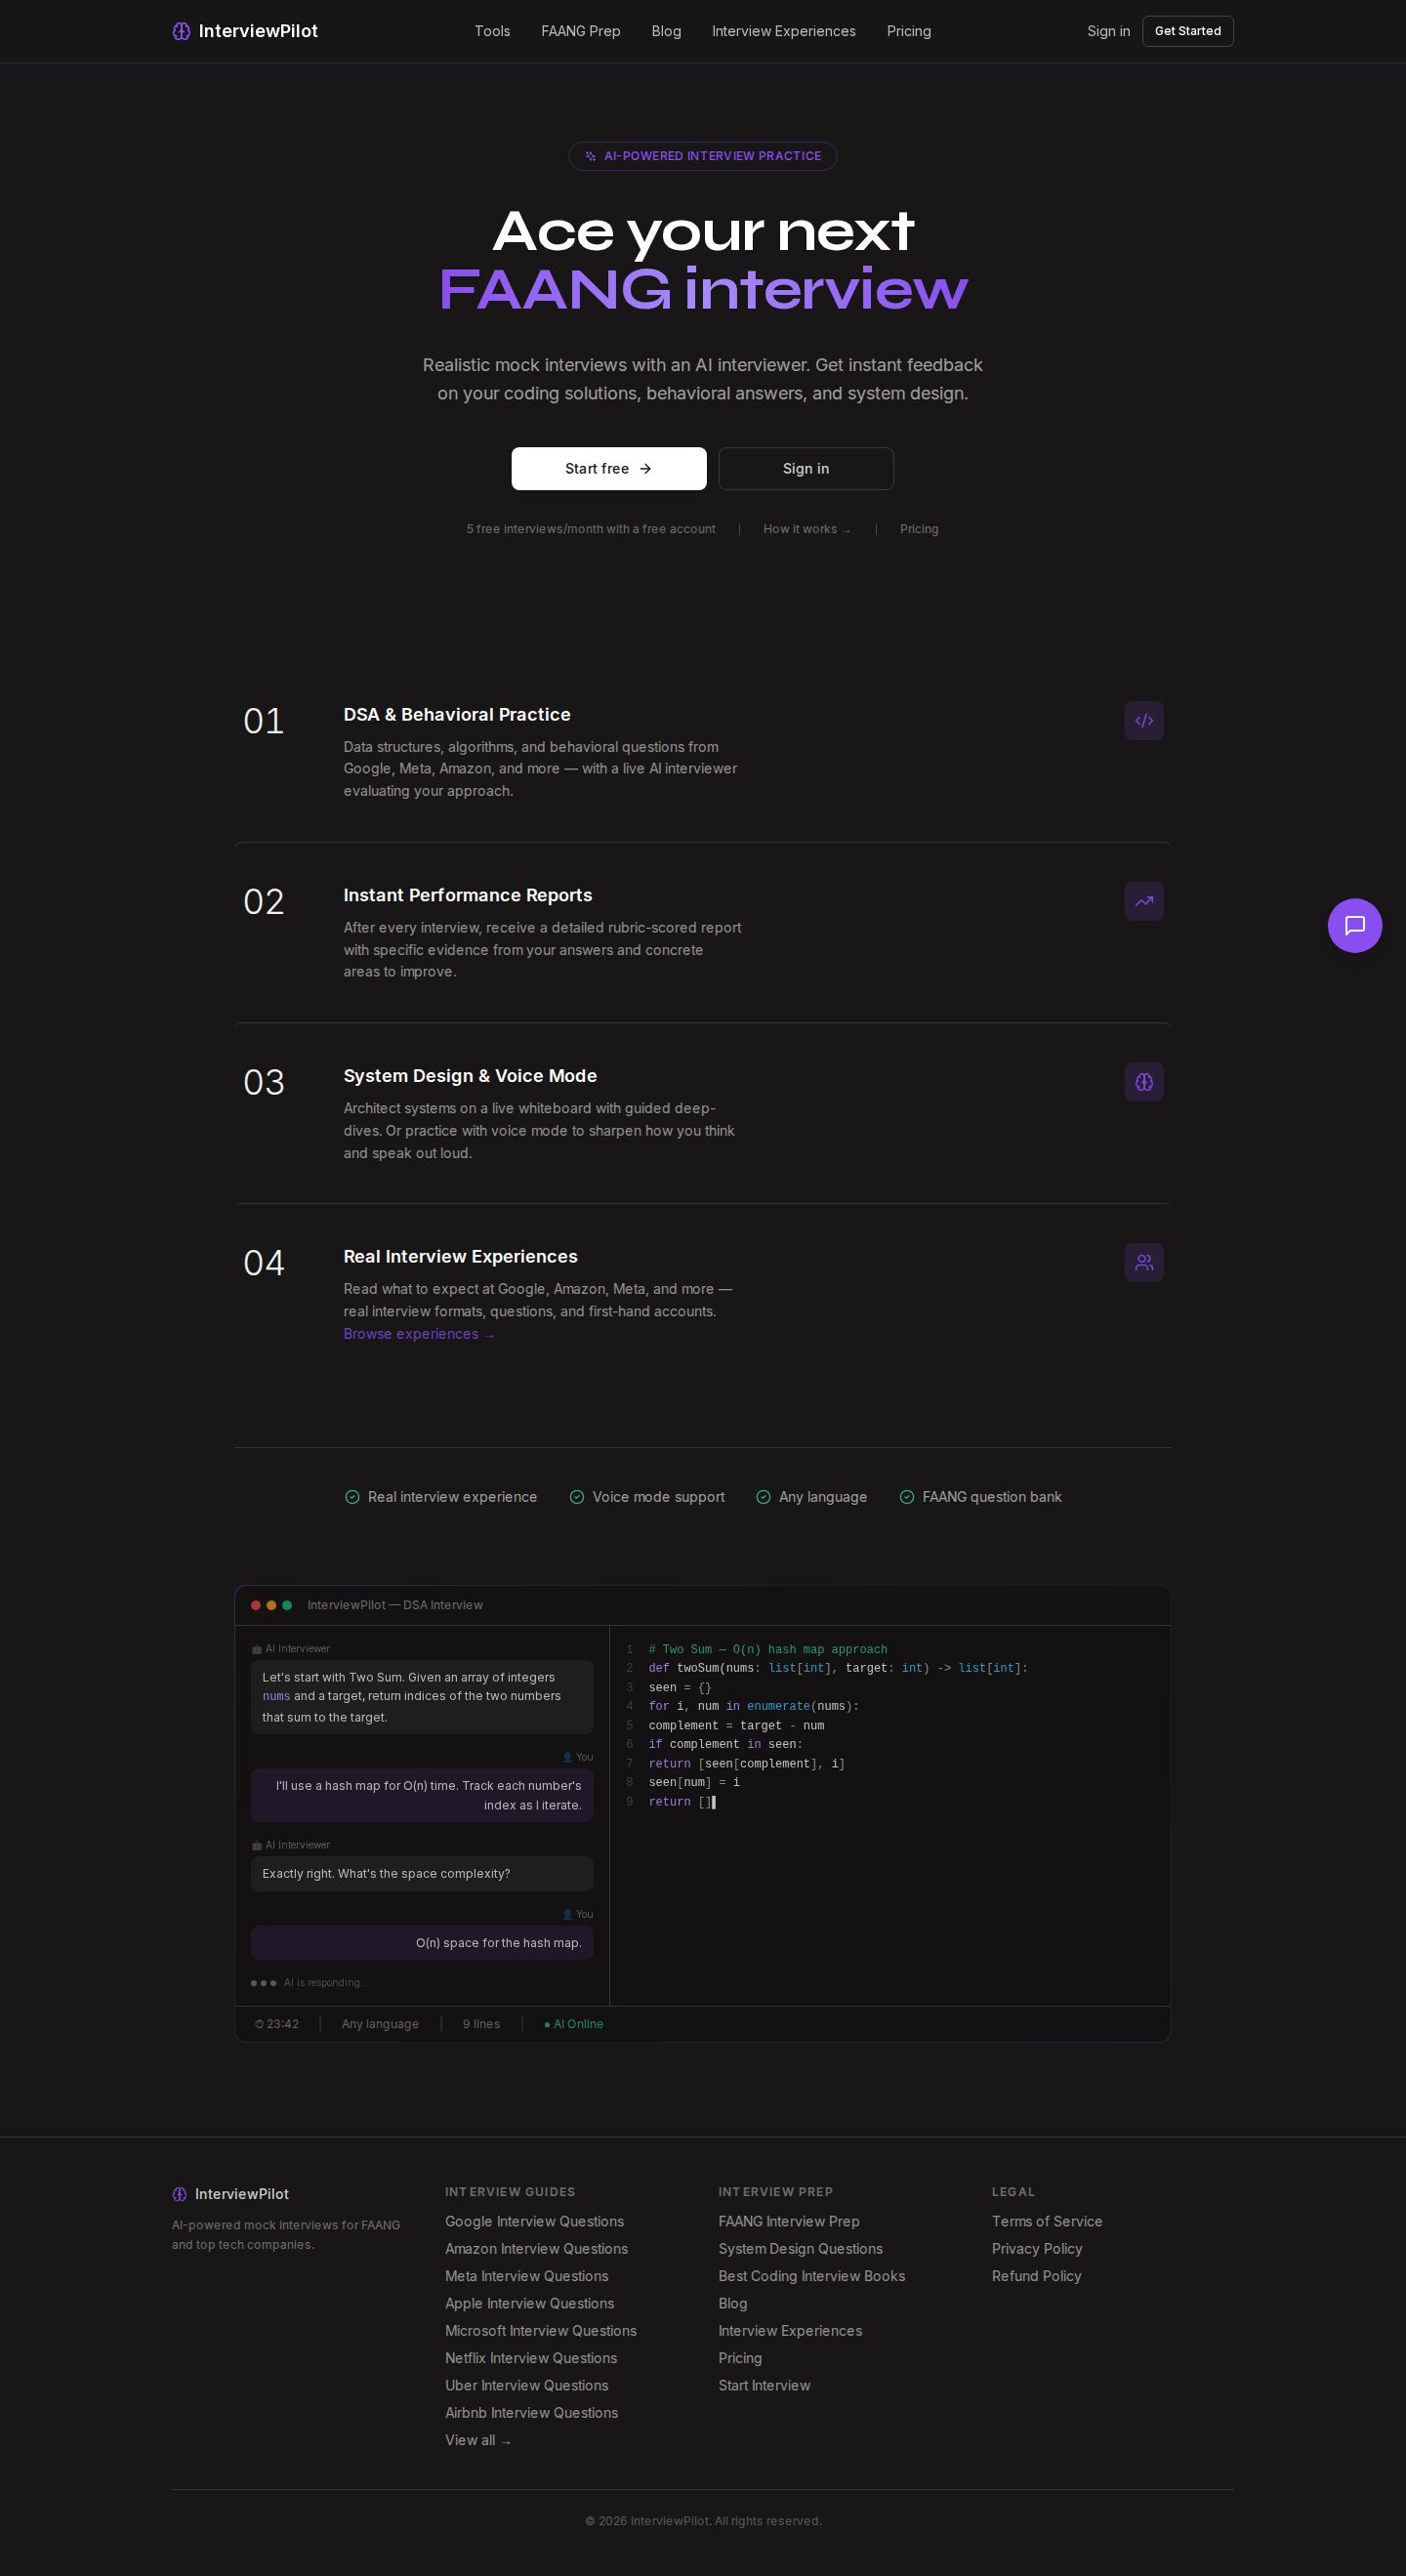The width and height of the screenshot is (1406, 2576).
Task: Click the people icon beside Real Interview Experiences
Action: 1143,1262
